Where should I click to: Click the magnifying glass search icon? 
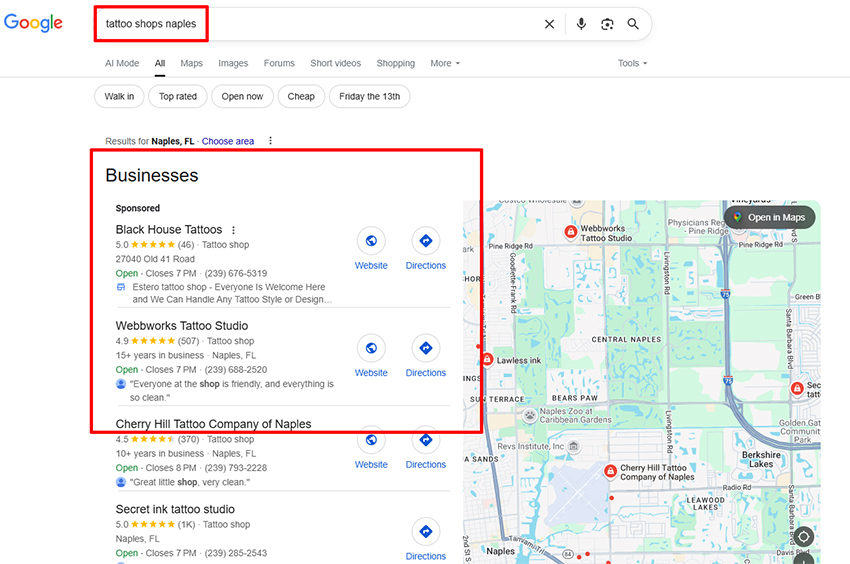pos(633,24)
